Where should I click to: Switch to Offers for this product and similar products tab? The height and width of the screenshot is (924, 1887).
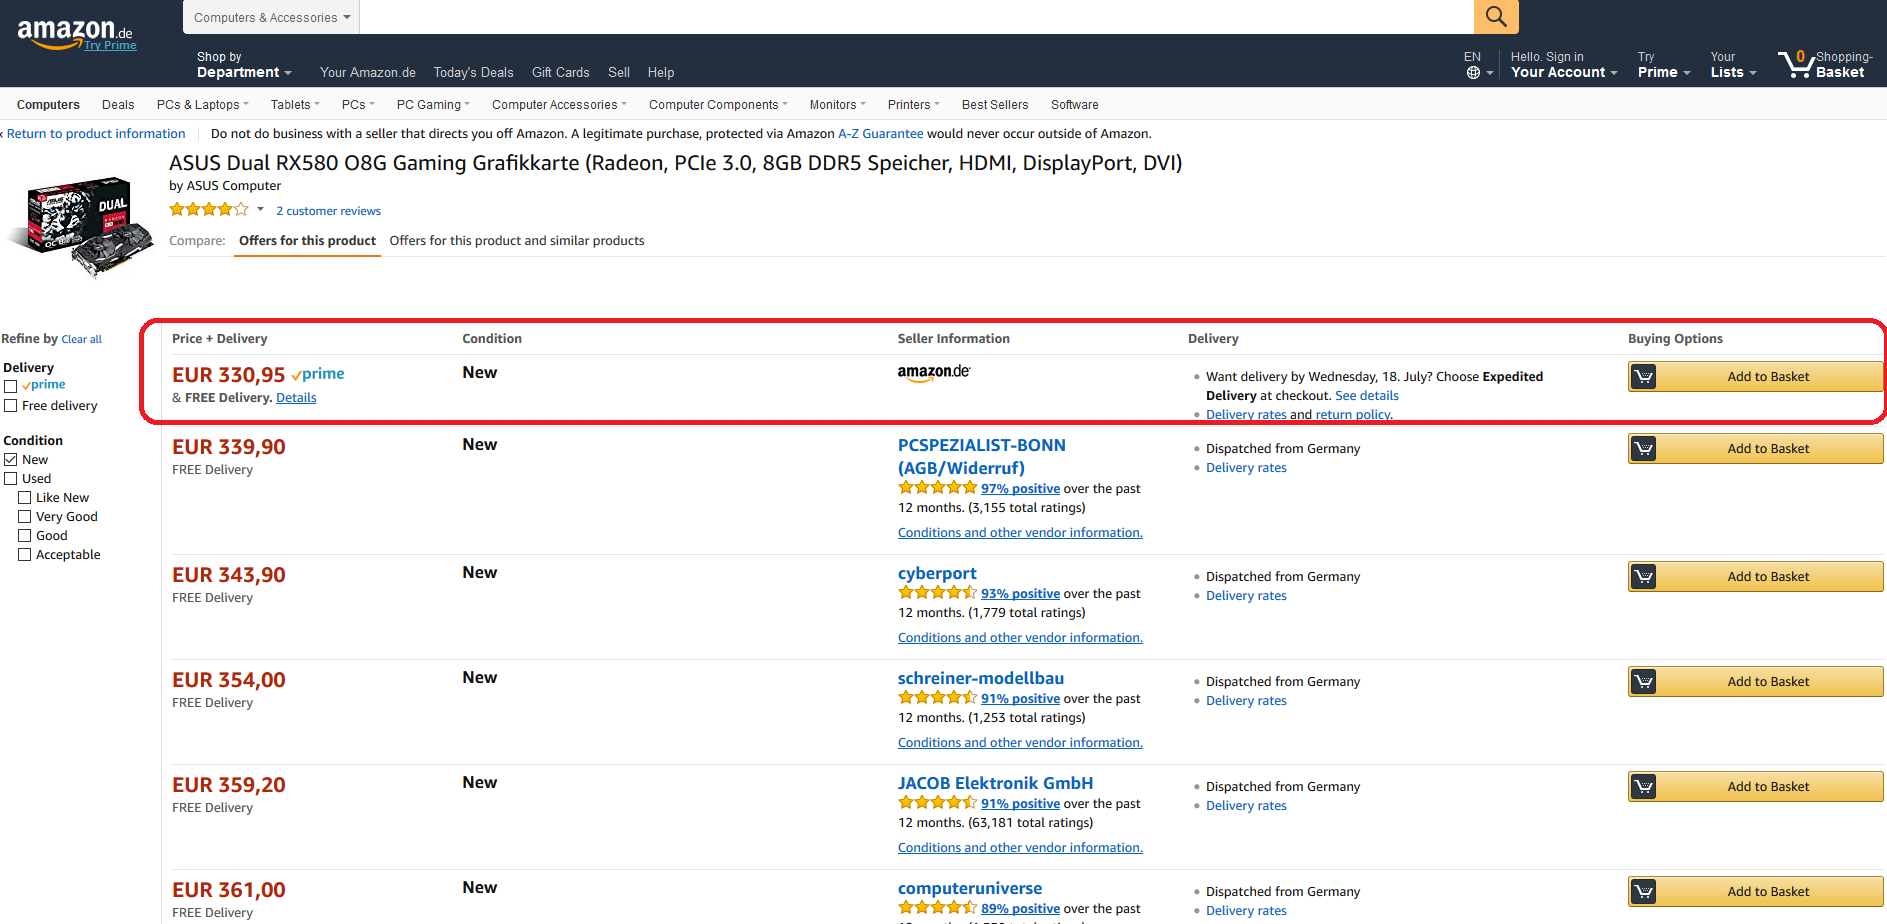coord(517,241)
